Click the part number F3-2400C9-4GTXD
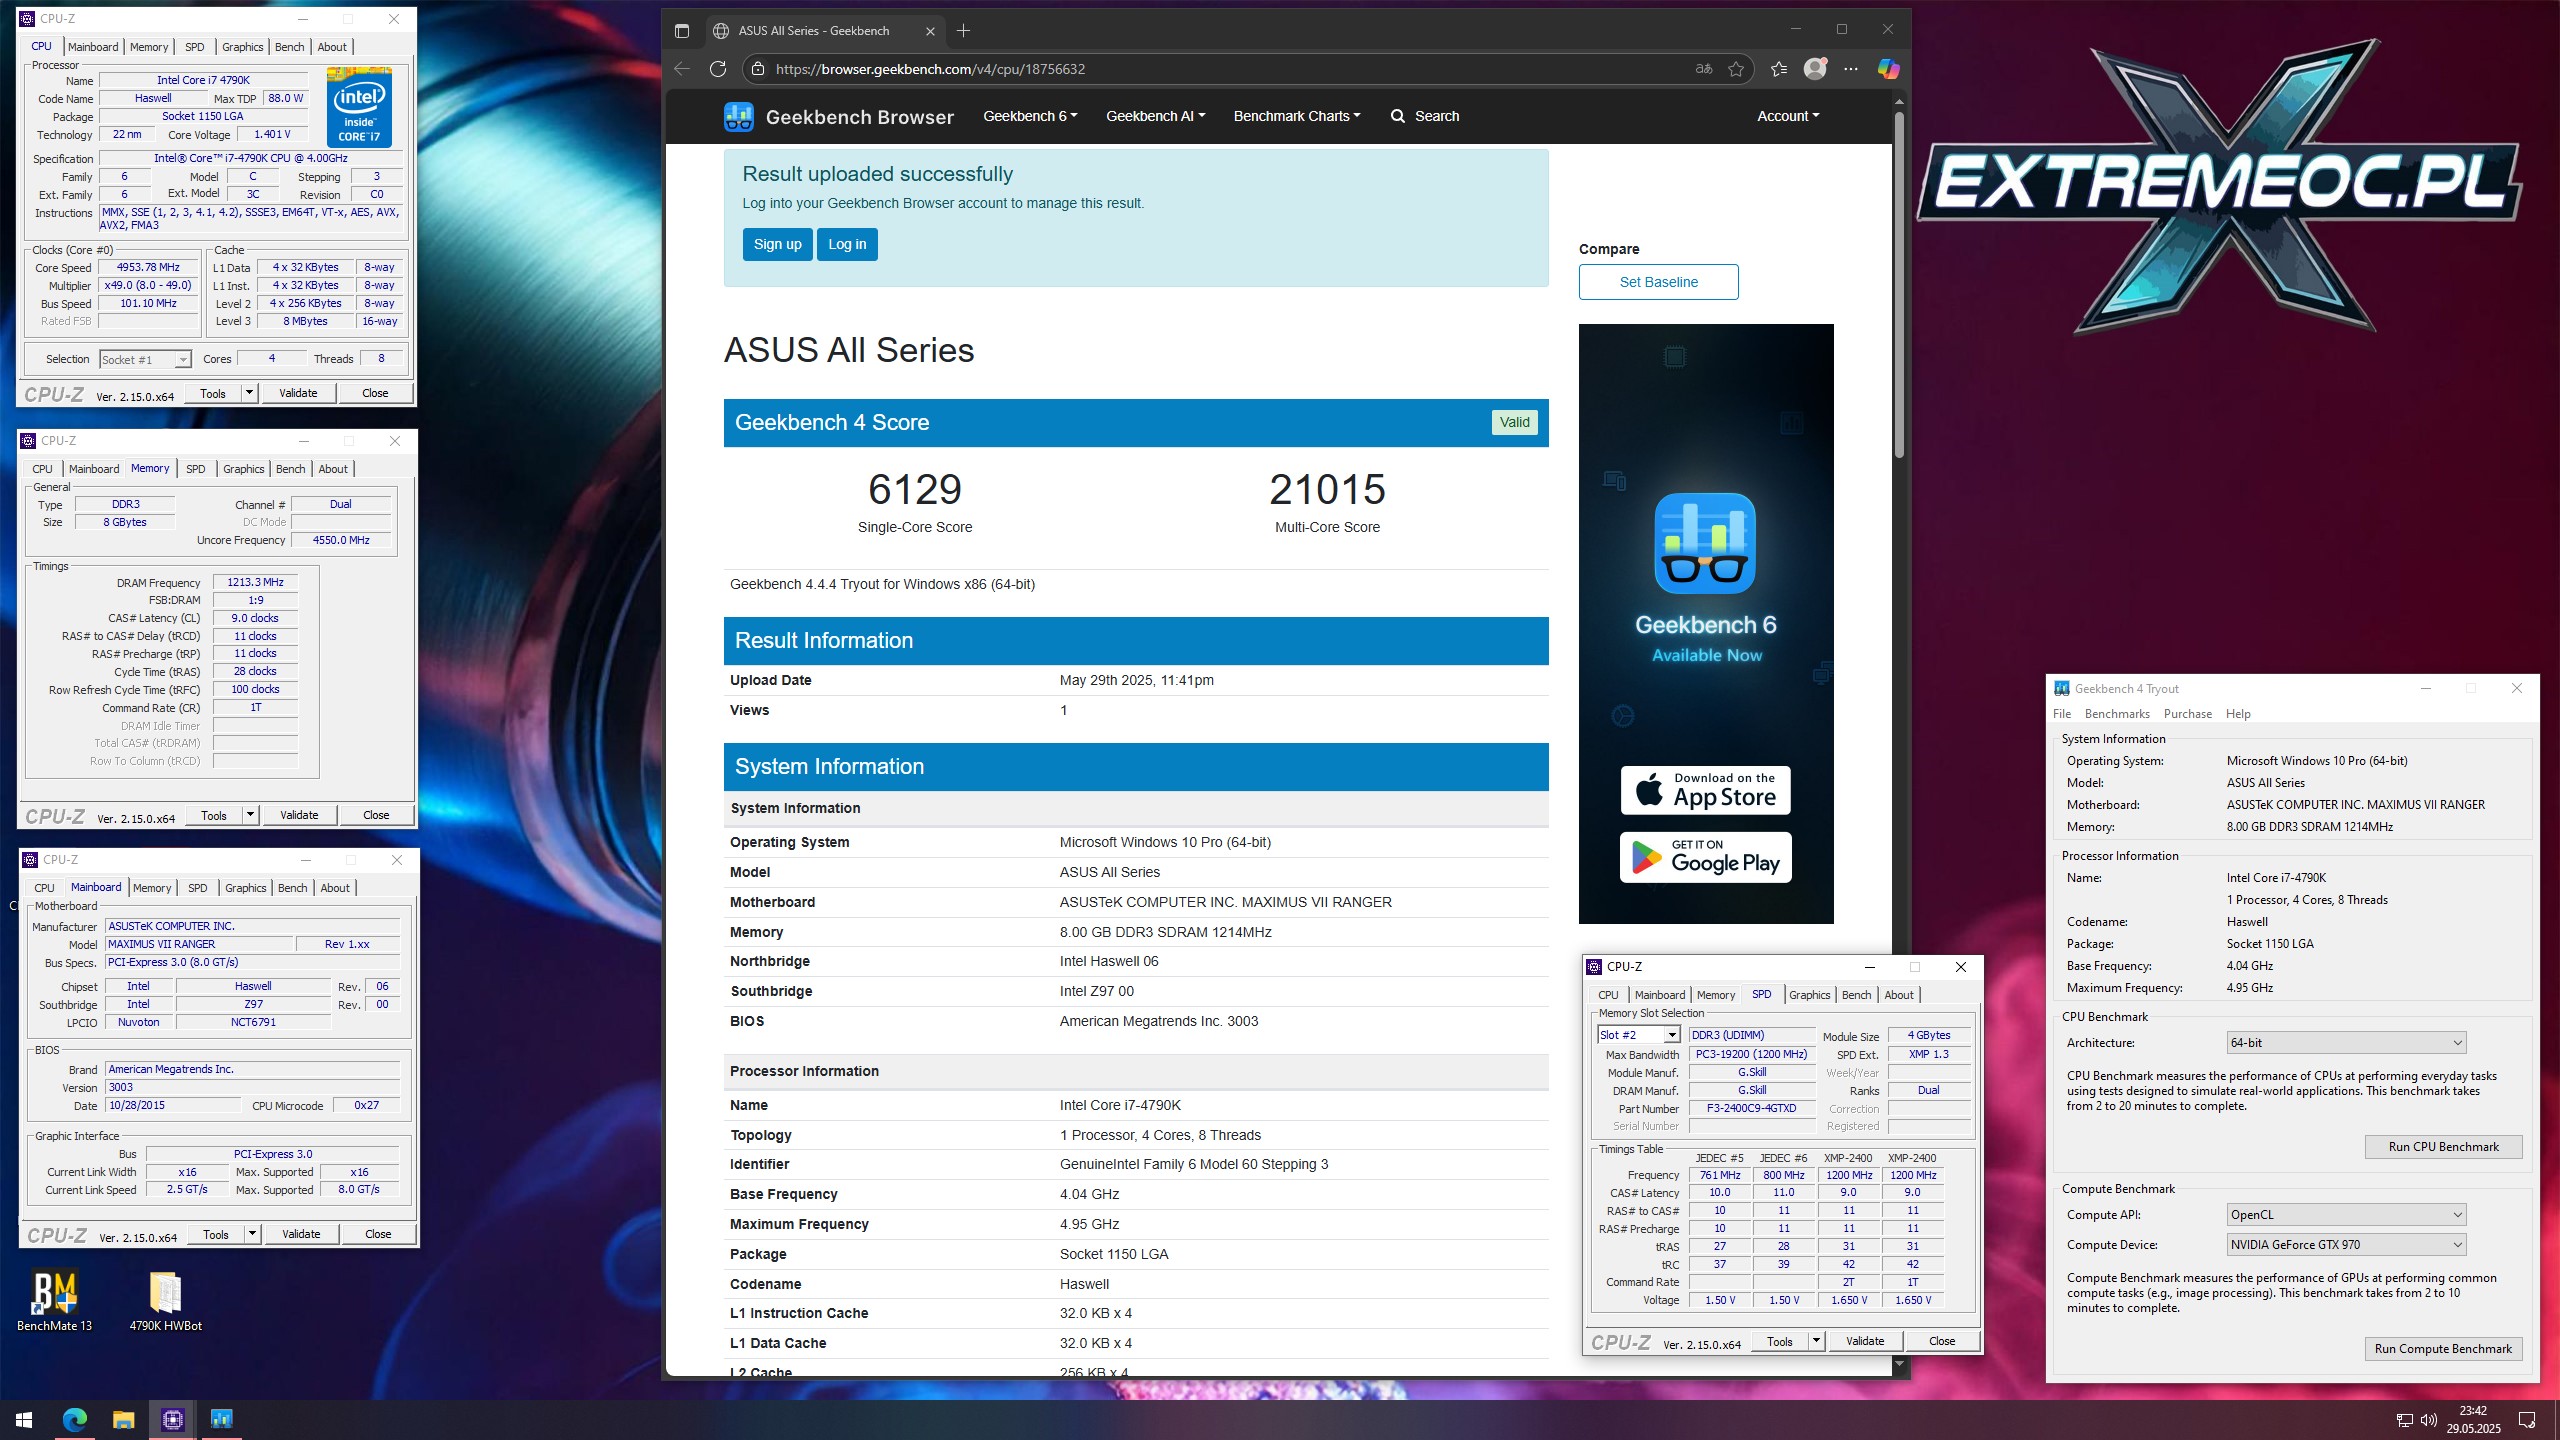The image size is (2560, 1440). pyautogui.click(x=1751, y=1108)
